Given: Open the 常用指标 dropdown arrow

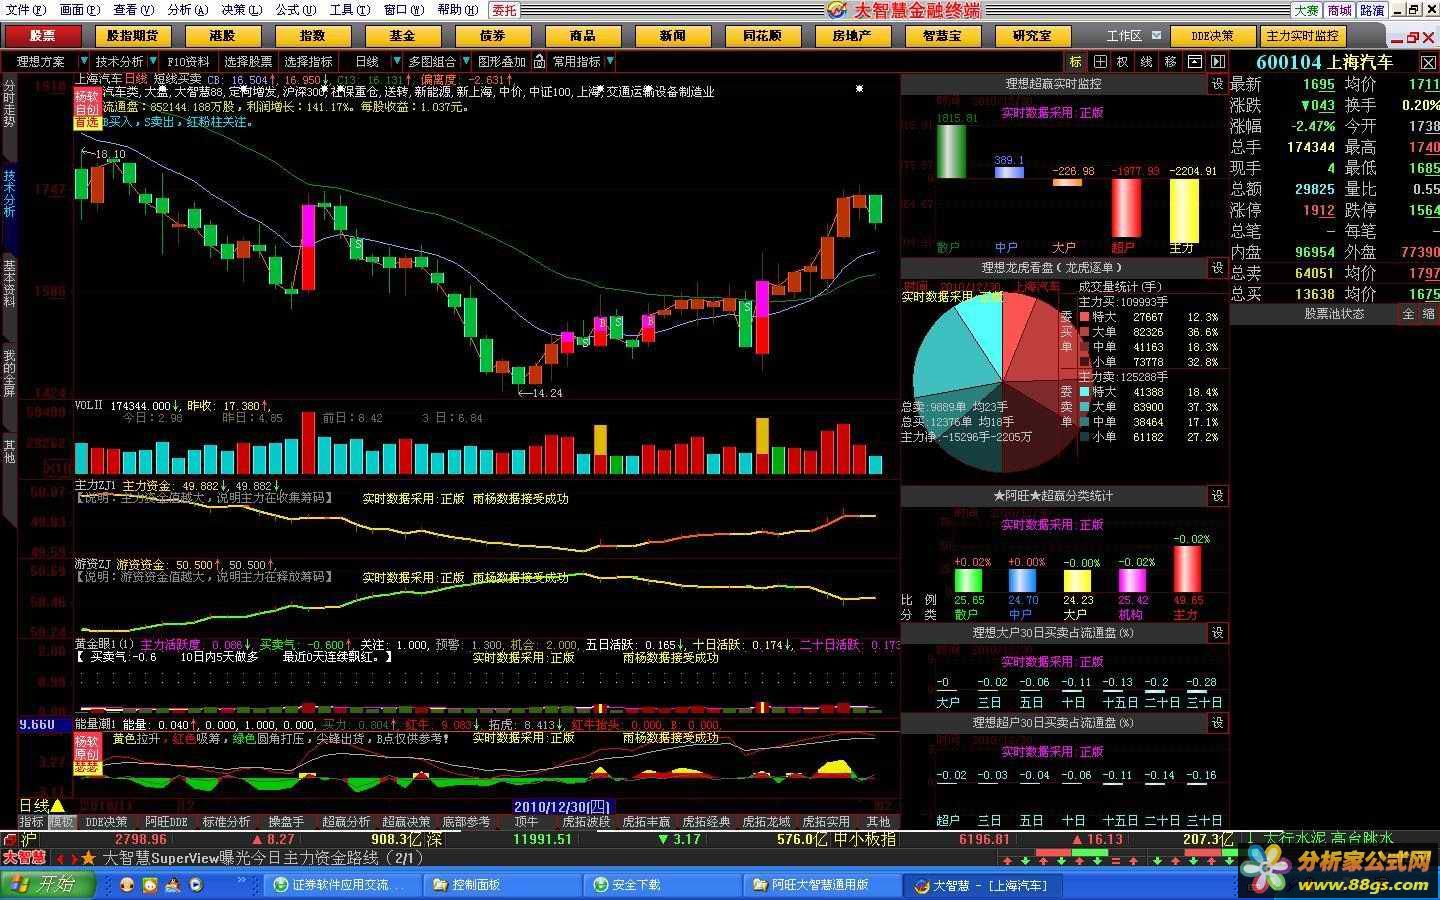Looking at the screenshot, I should click(608, 61).
